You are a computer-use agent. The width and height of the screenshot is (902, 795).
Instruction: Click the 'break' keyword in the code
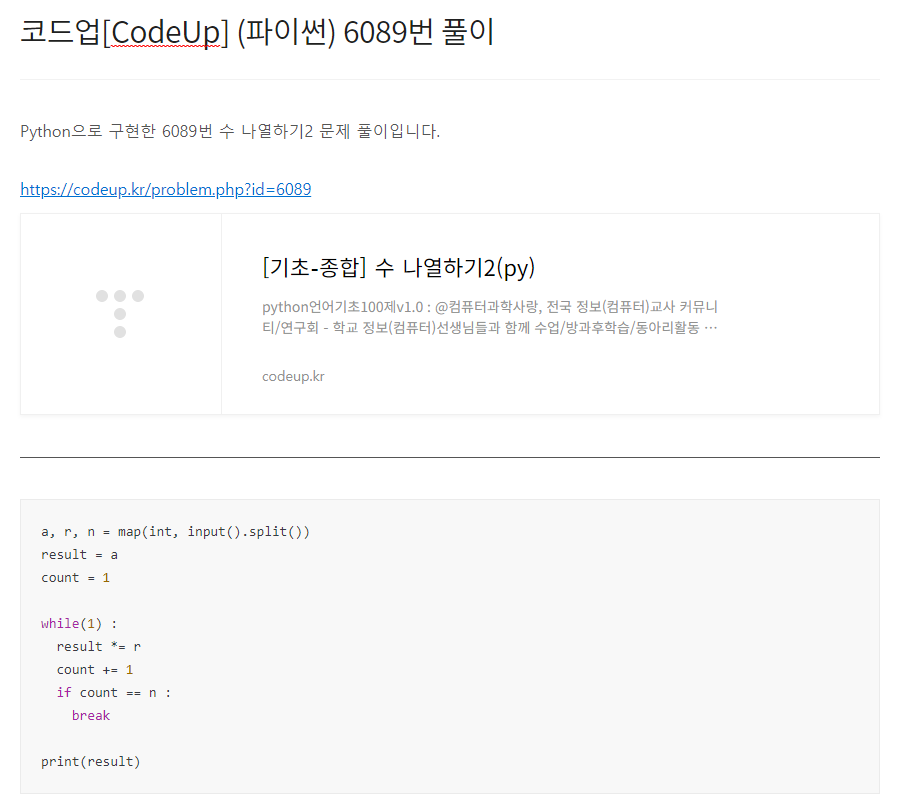(x=91, y=716)
